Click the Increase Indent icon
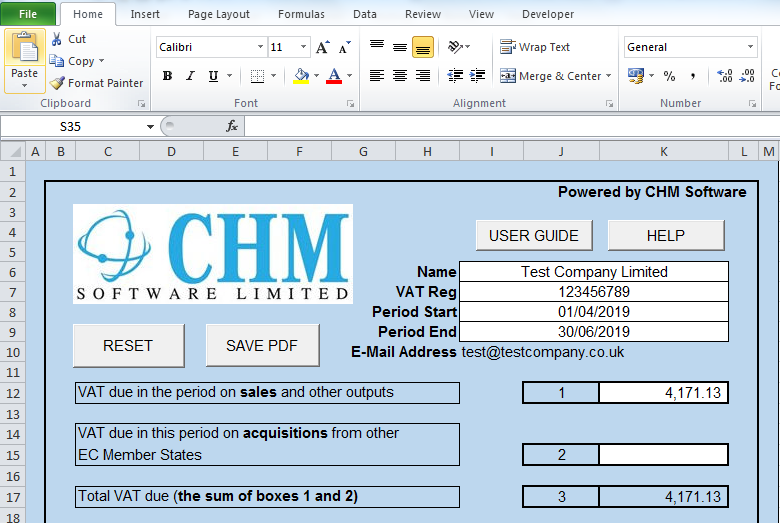This screenshot has width=780, height=523. [478, 76]
